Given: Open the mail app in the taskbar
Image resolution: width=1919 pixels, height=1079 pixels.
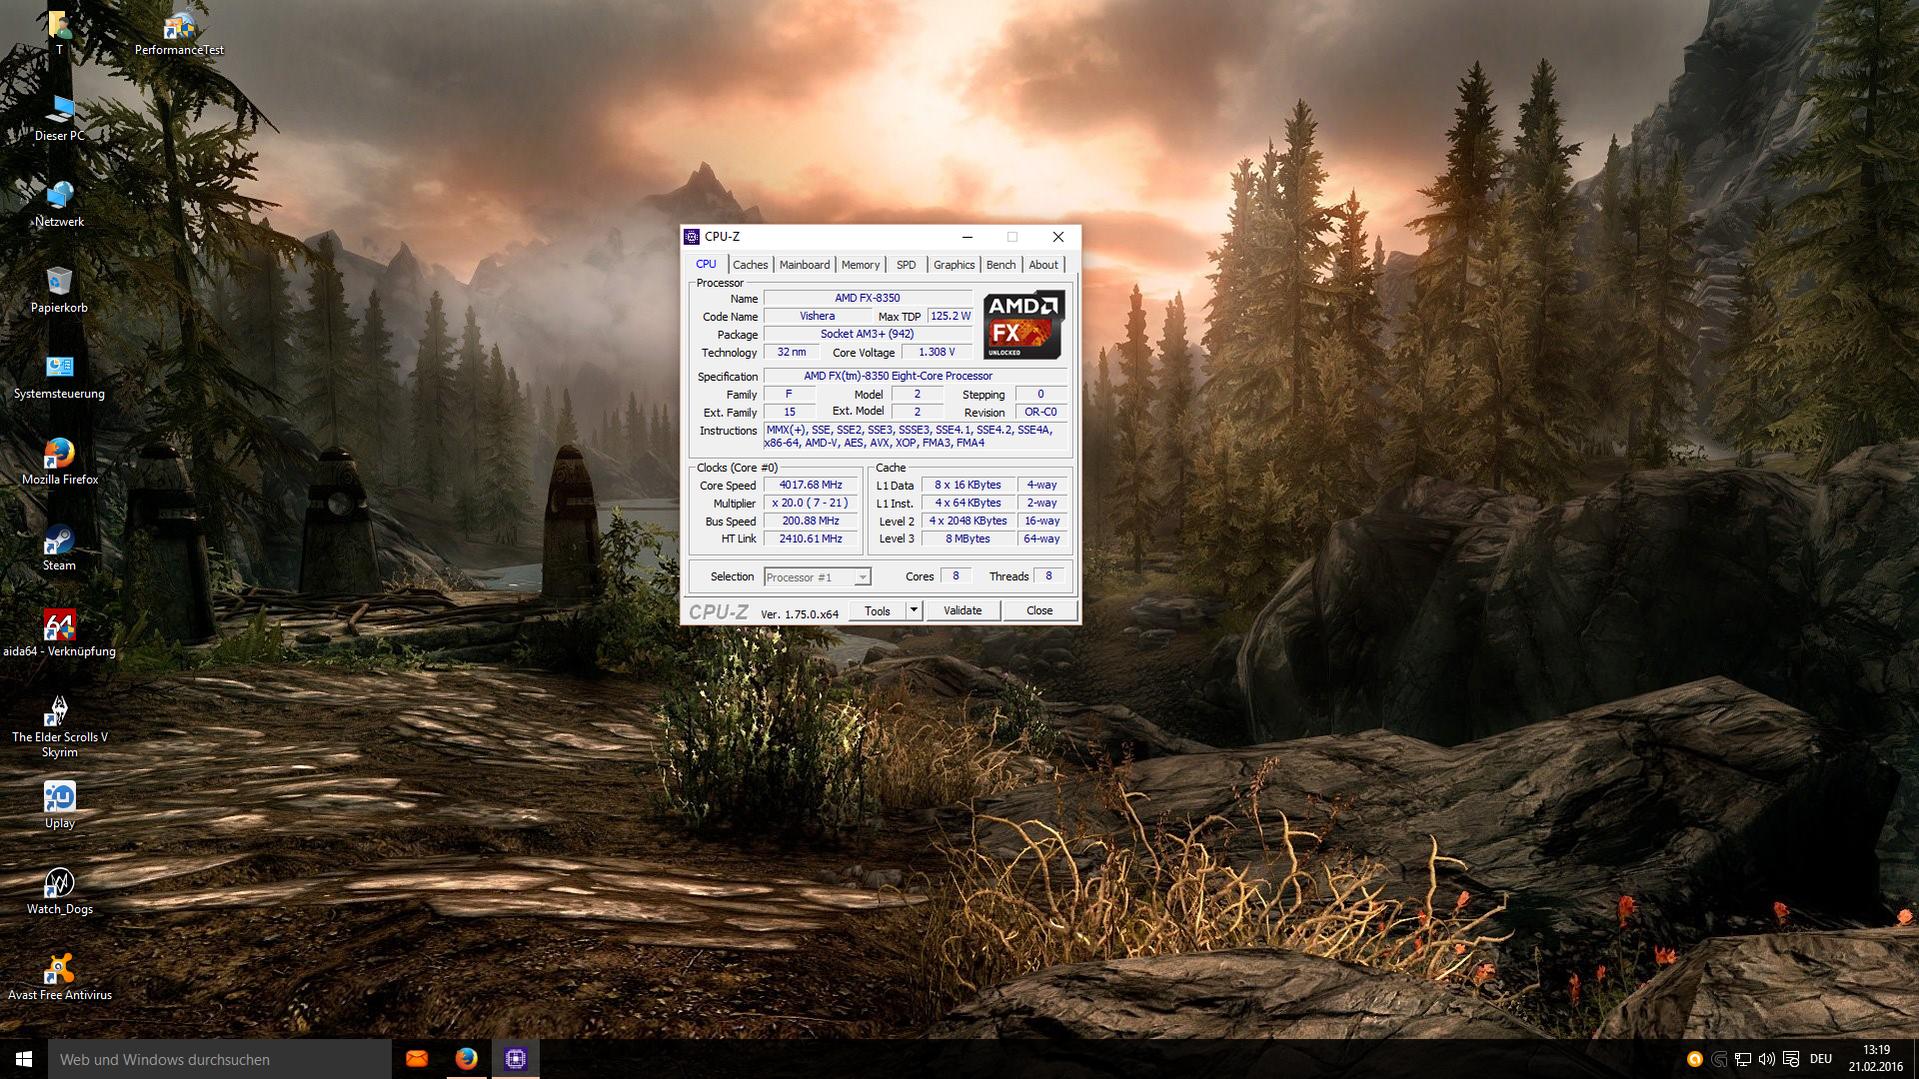Looking at the screenshot, I should click(417, 1059).
